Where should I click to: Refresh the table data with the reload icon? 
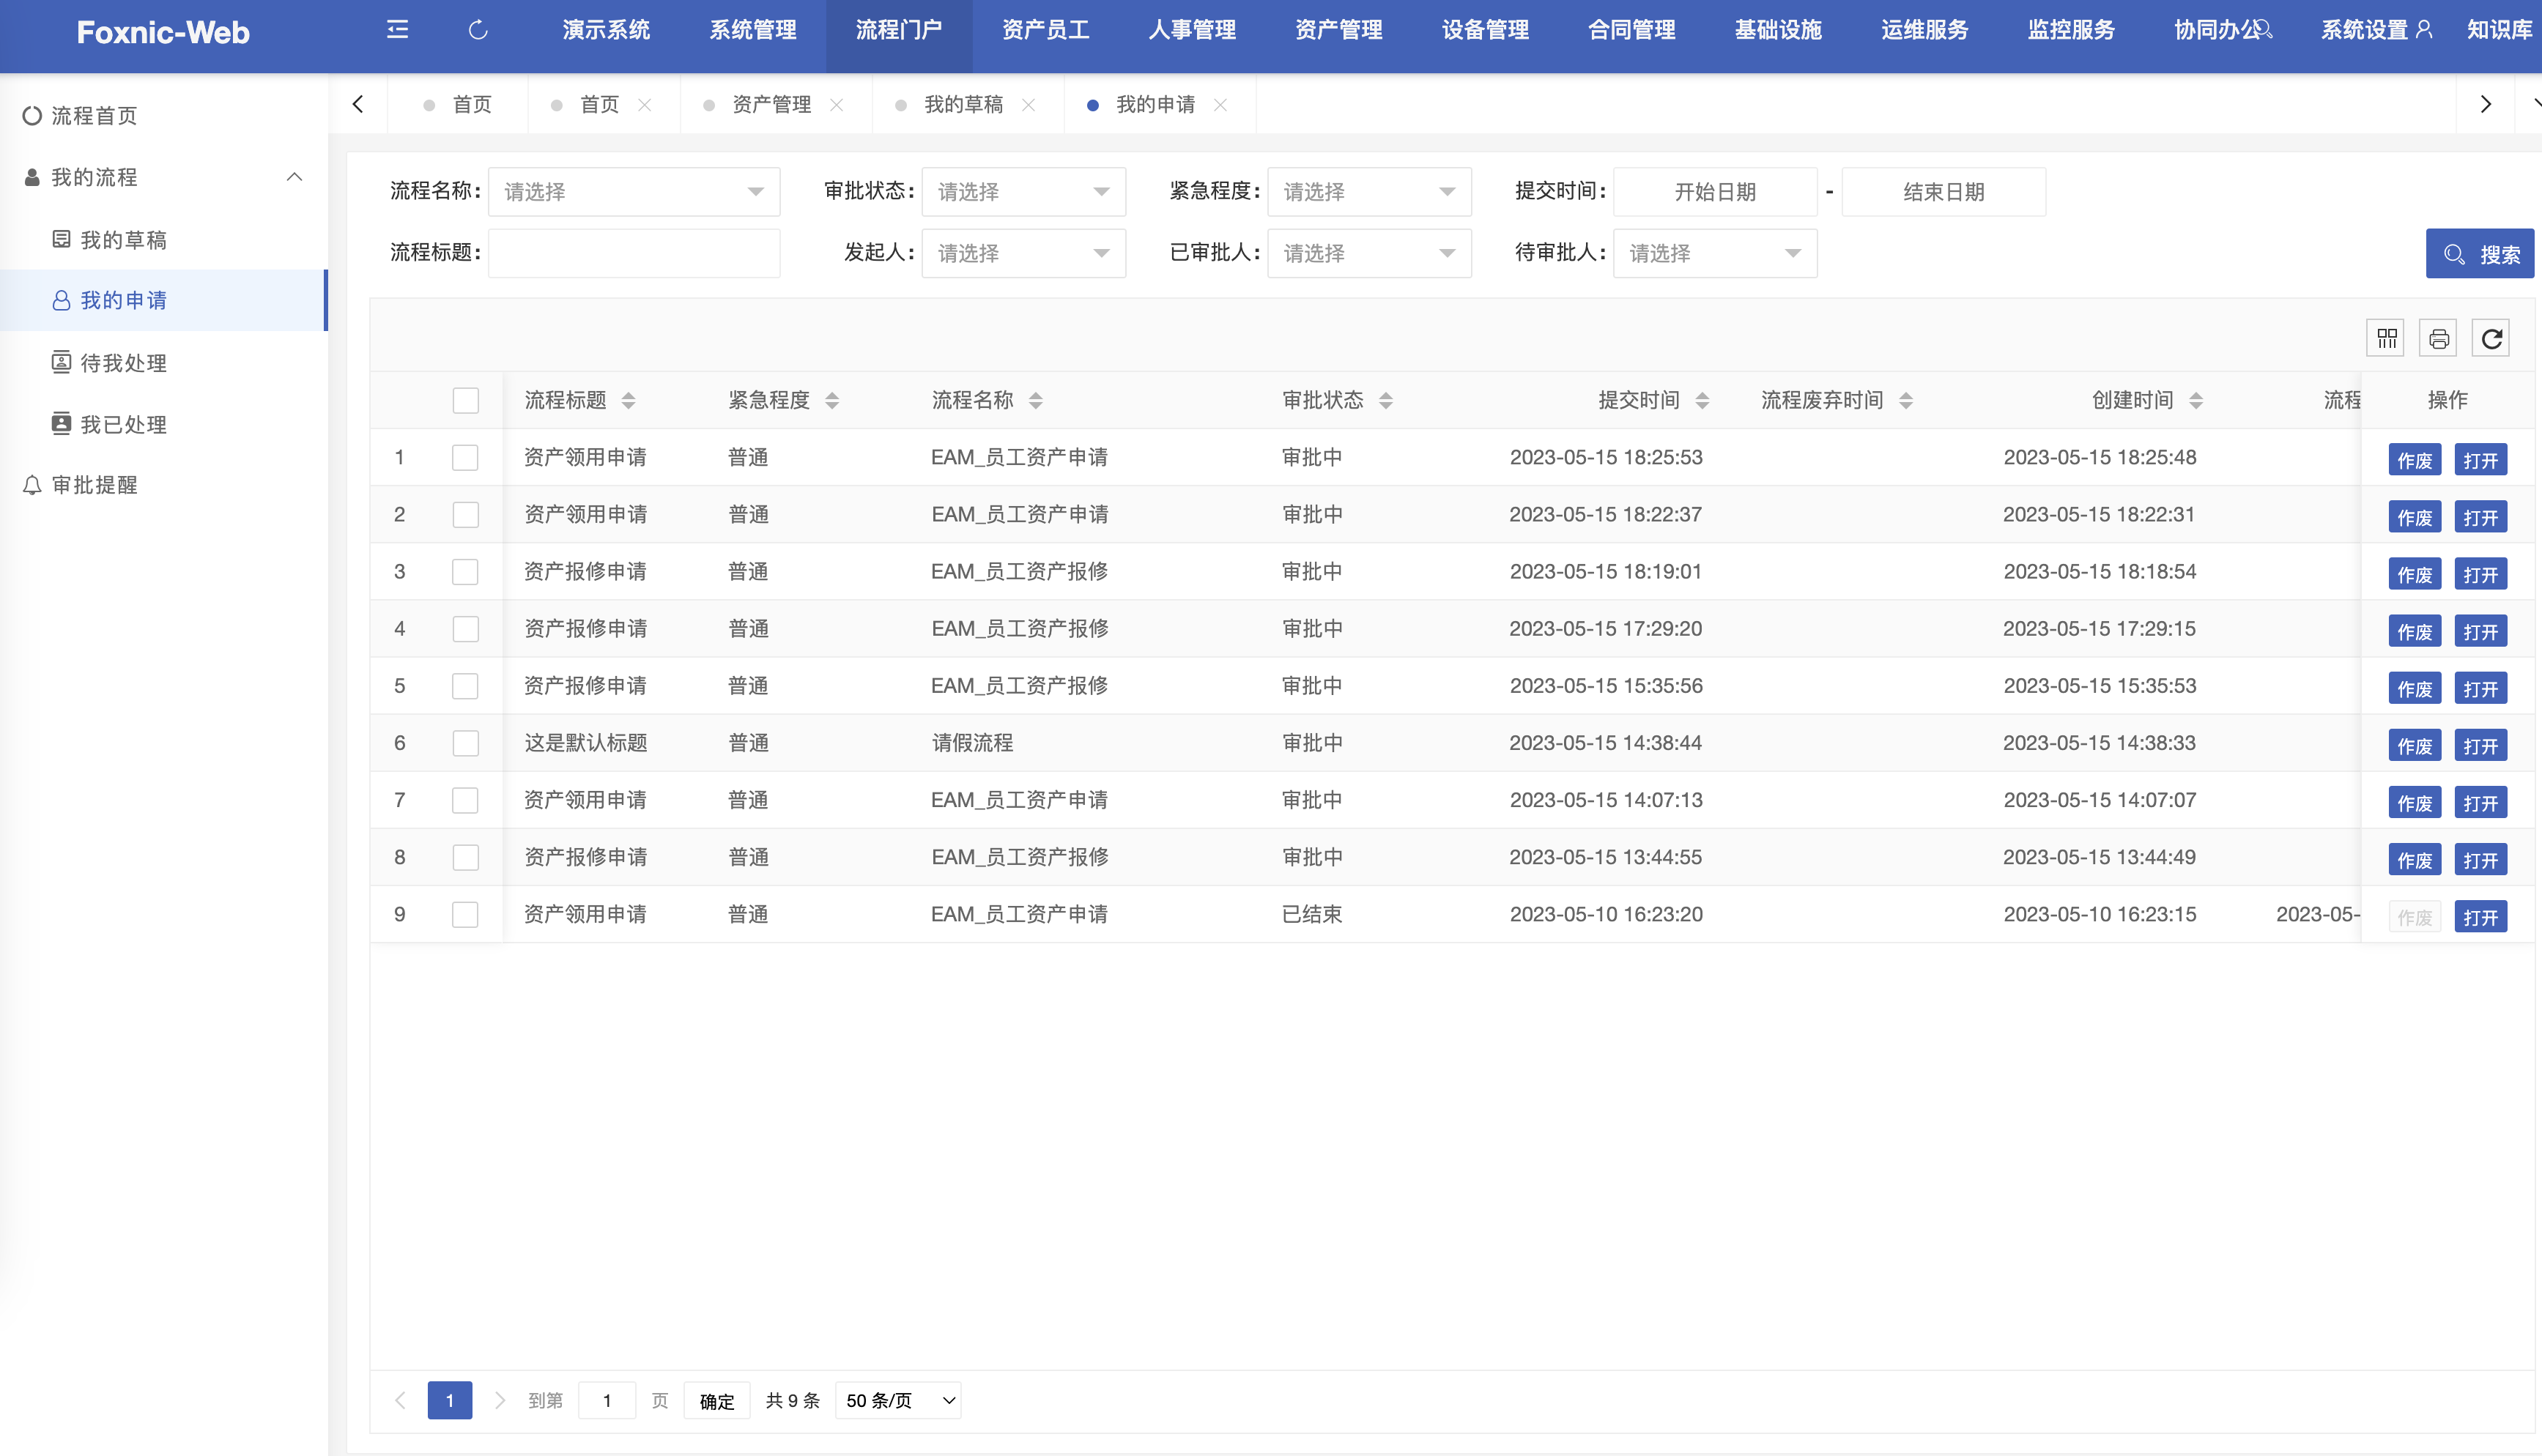pyautogui.click(x=2490, y=337)
